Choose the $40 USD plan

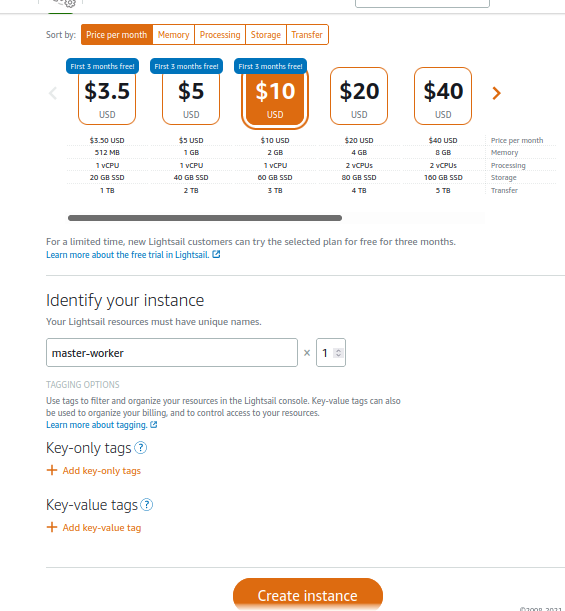(x=443, y=96)
